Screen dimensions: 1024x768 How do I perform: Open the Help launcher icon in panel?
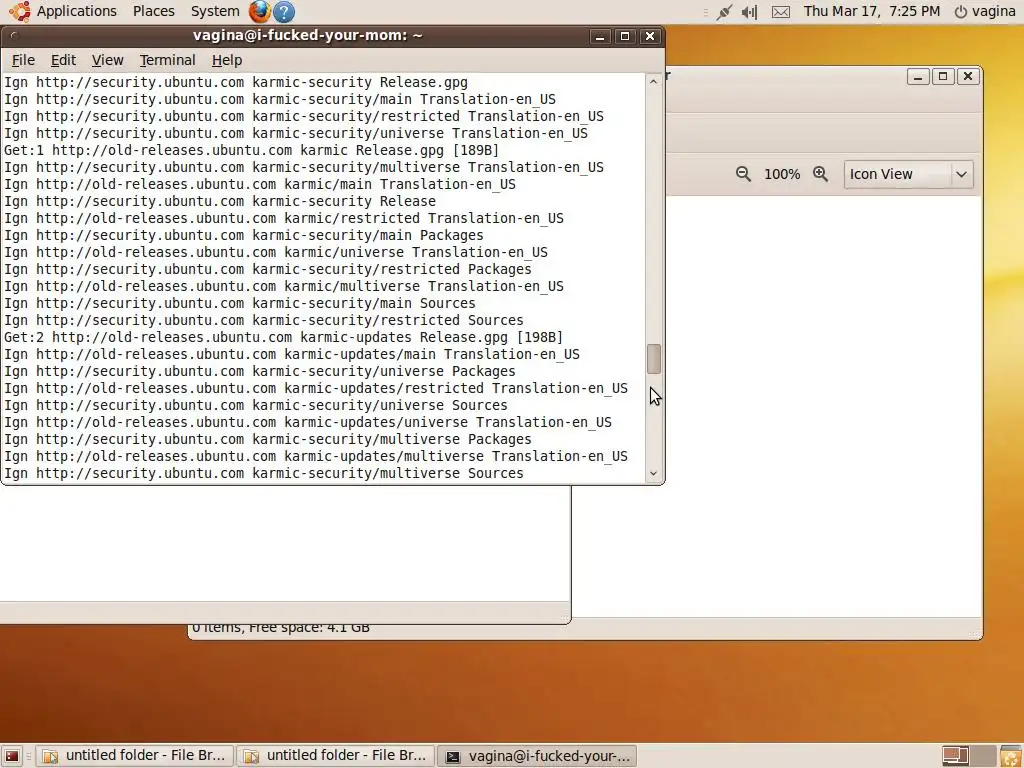[x=283, y=11]
